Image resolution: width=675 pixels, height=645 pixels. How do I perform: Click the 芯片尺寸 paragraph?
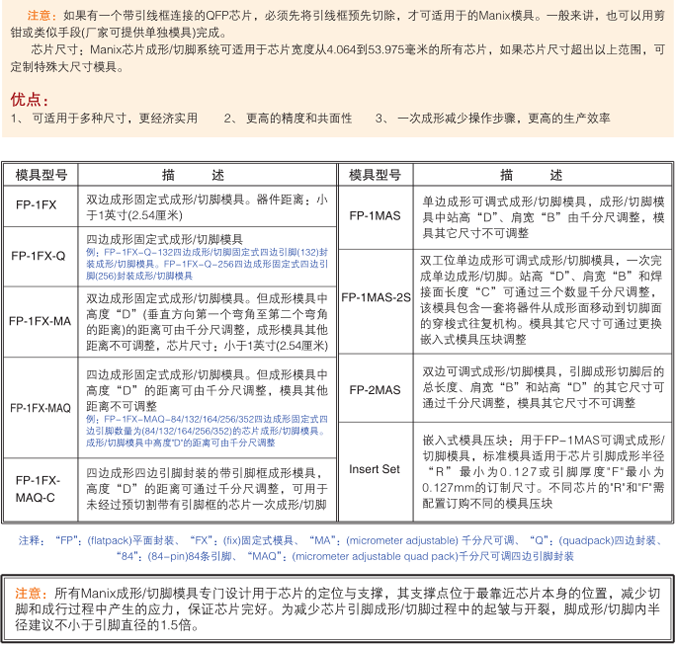point(338,58)
